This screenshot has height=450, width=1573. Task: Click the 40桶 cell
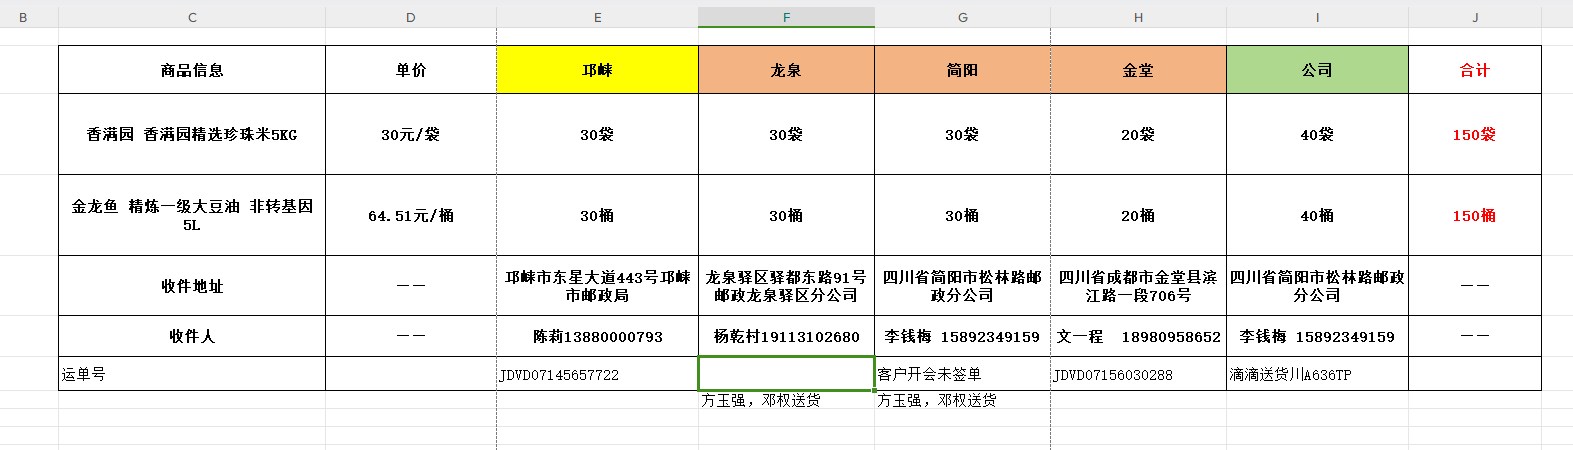click(1317, 215)
